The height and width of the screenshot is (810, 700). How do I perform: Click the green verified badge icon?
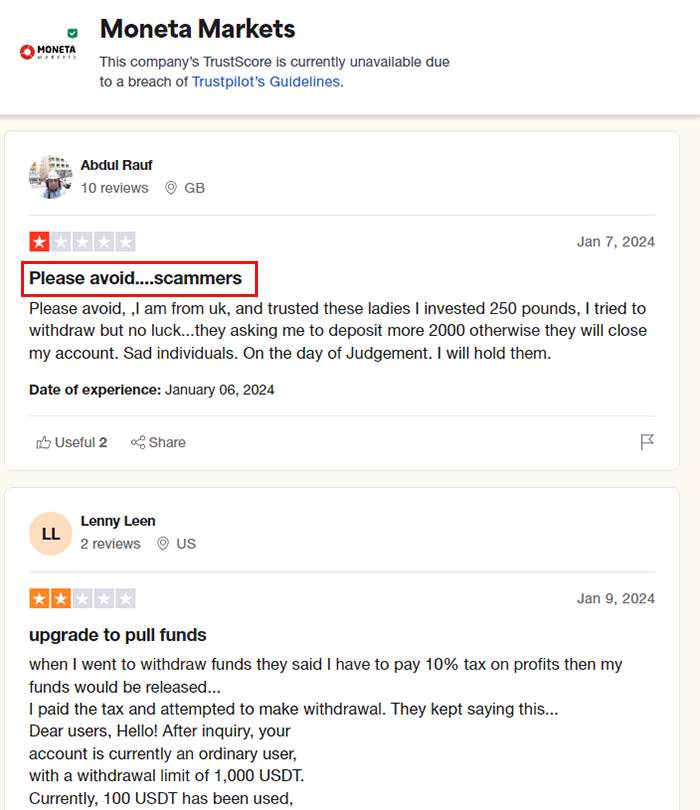73,33
